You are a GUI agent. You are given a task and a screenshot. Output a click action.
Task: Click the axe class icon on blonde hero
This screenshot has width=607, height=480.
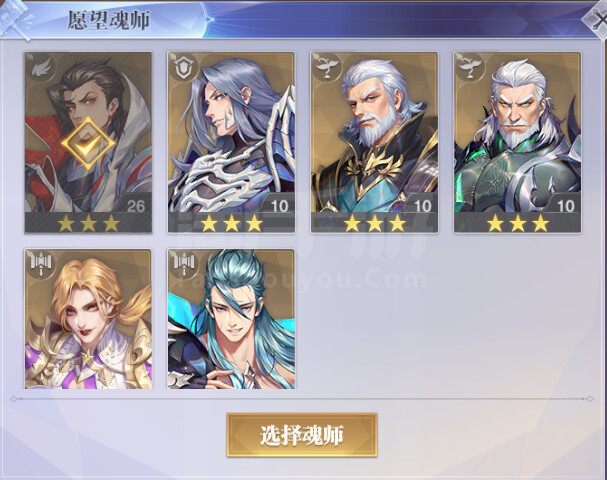pos(41,264)
